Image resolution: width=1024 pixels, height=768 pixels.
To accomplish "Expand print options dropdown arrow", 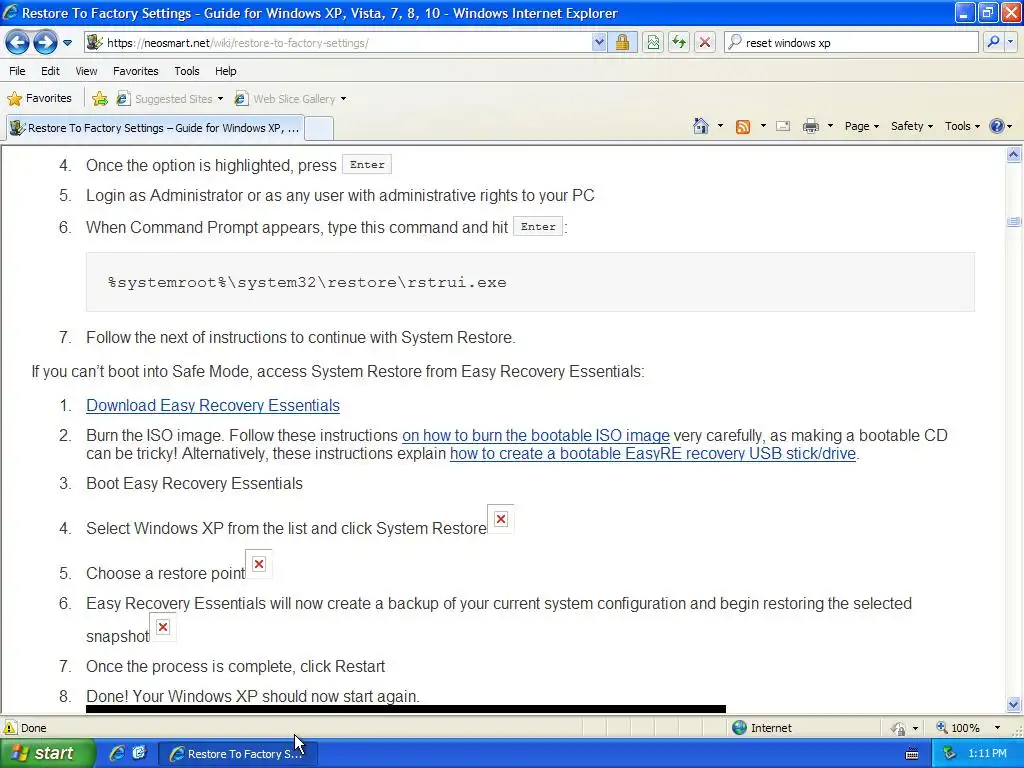I will coord(830,126).
